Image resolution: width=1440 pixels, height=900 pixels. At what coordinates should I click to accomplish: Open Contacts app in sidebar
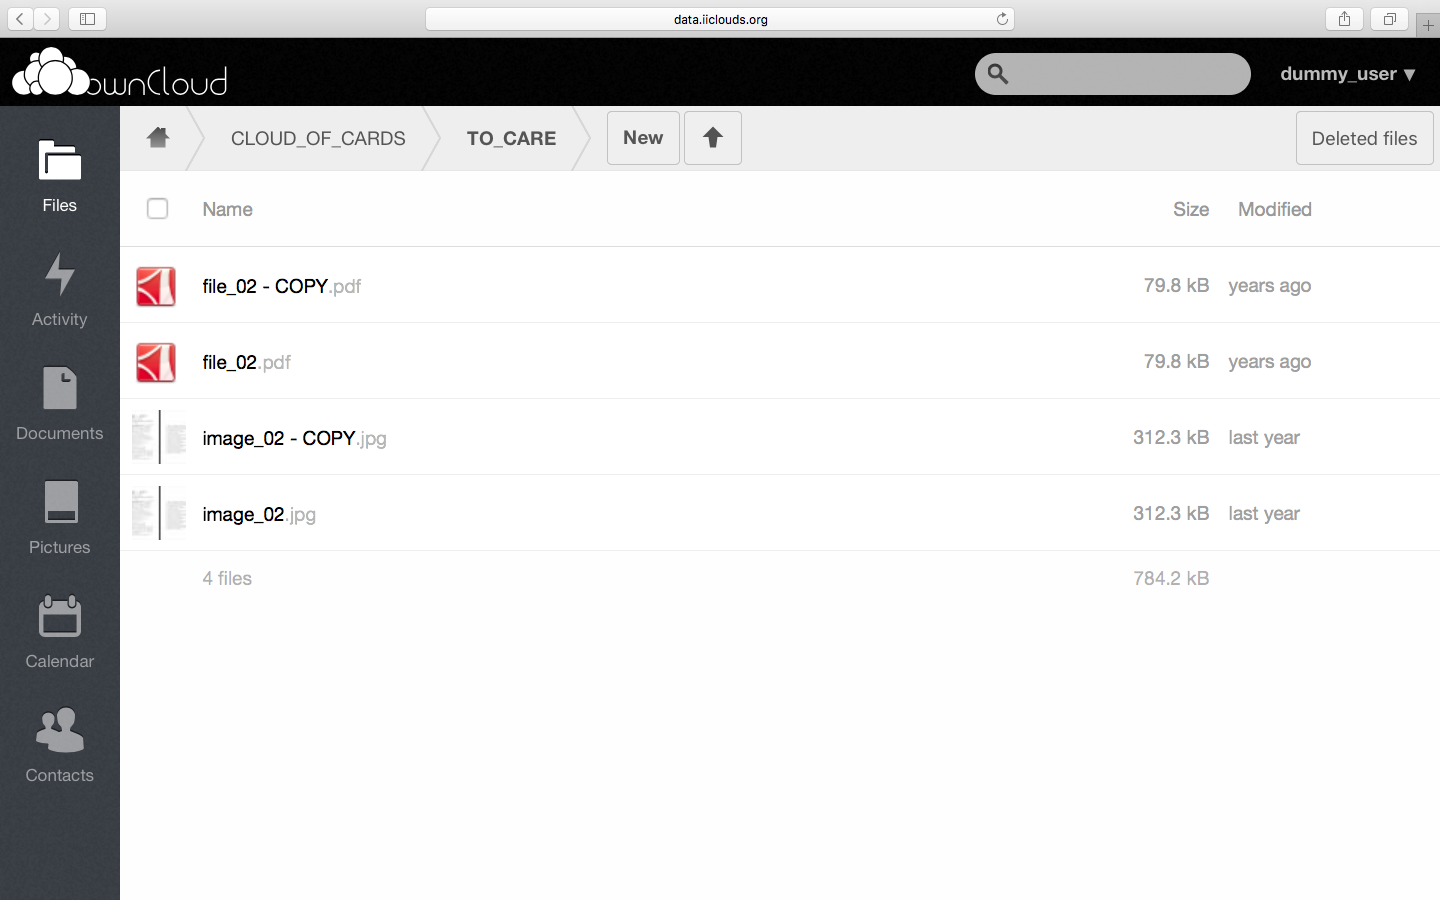60,745
